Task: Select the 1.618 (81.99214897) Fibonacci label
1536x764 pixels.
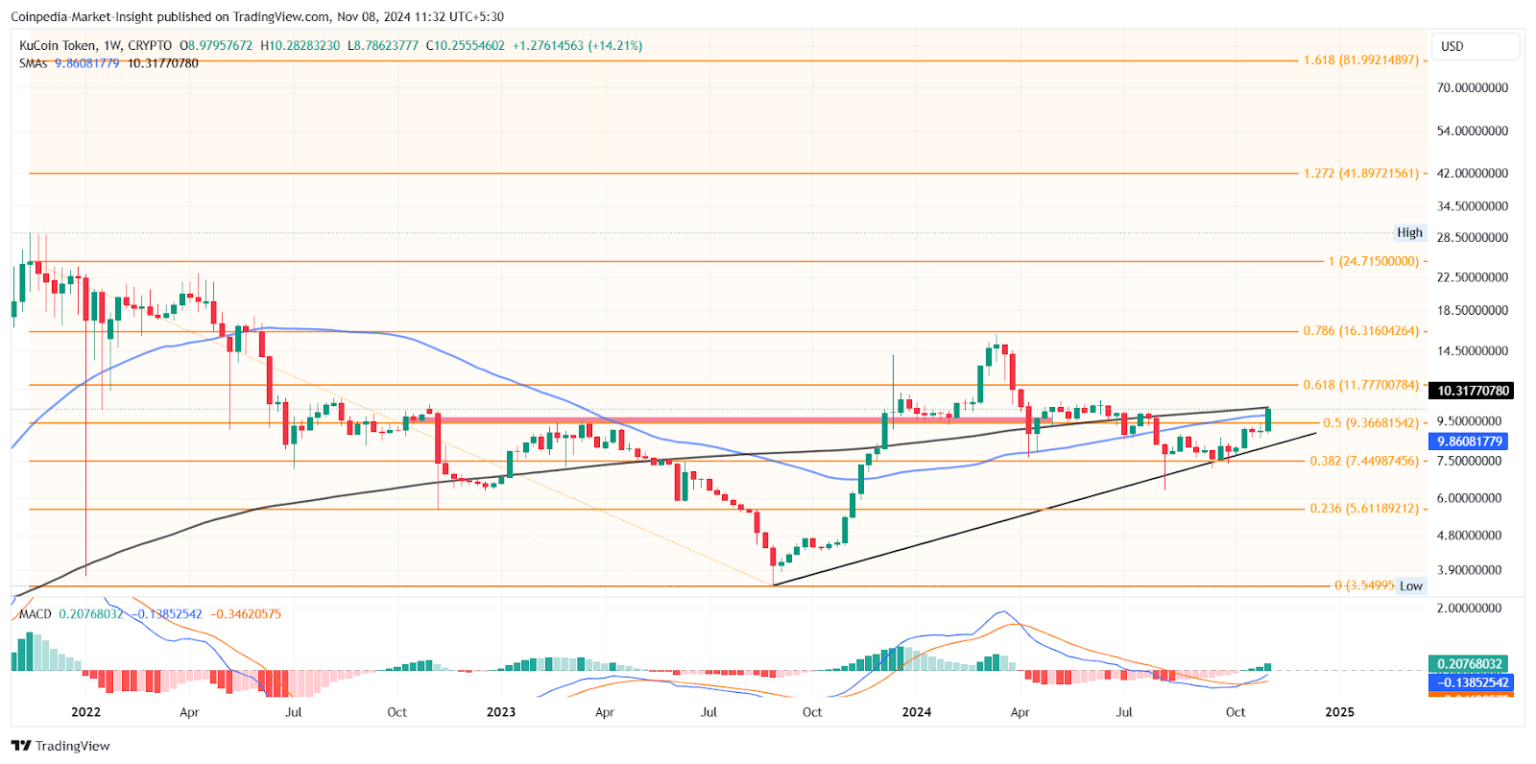Action: 1361,60
